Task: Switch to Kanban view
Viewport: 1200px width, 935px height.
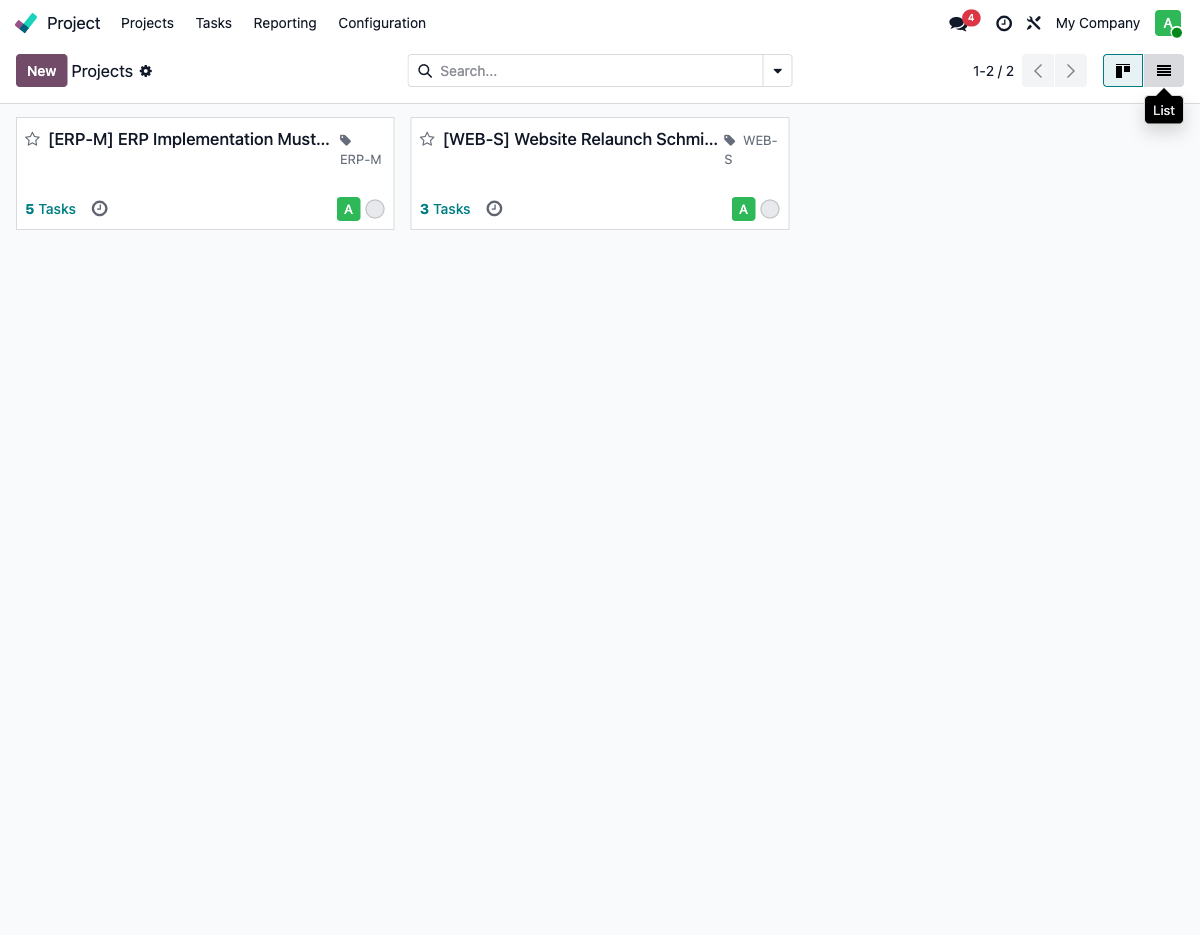Action: click(1123, 71)
